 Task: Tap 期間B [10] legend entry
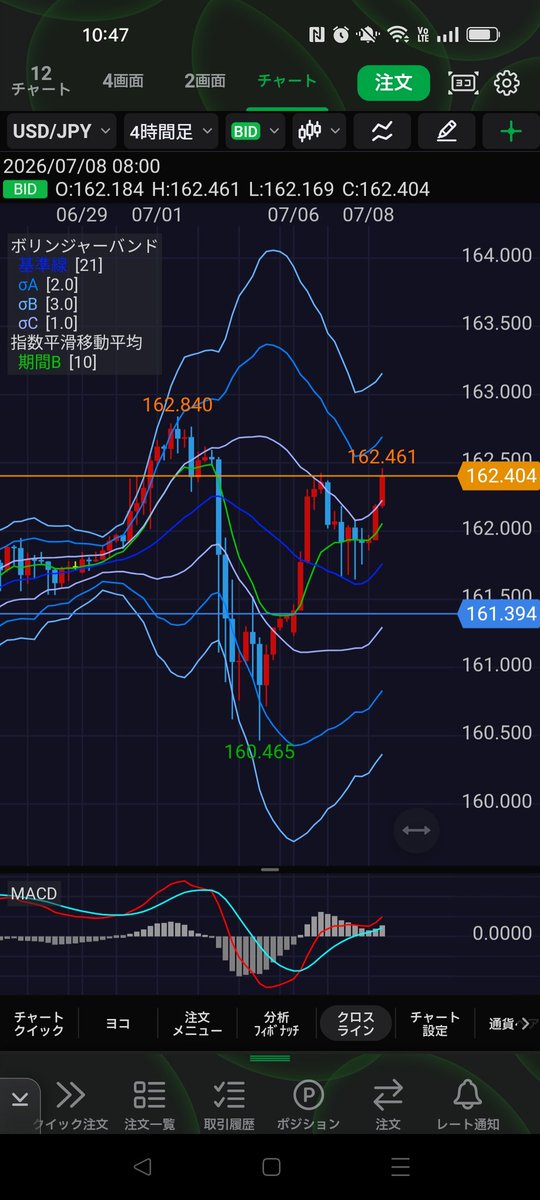tap(57, 362)
